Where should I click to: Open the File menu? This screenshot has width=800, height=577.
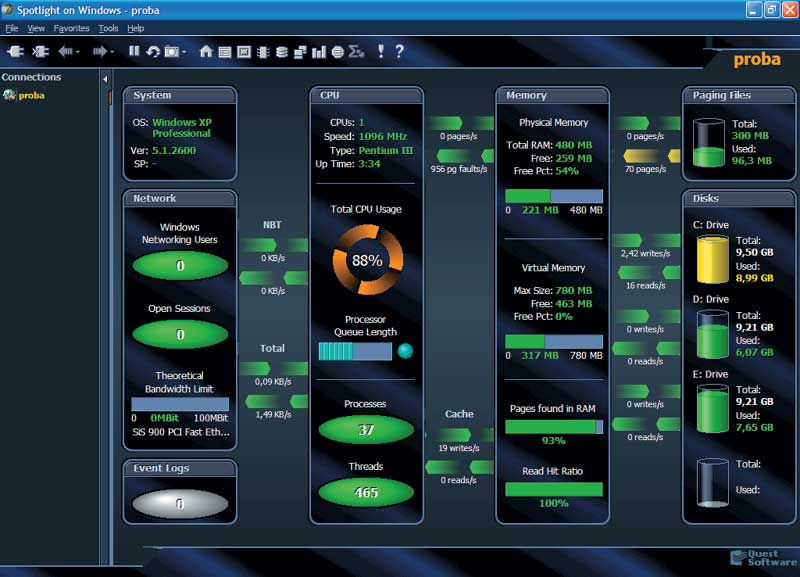pos(12,28)
